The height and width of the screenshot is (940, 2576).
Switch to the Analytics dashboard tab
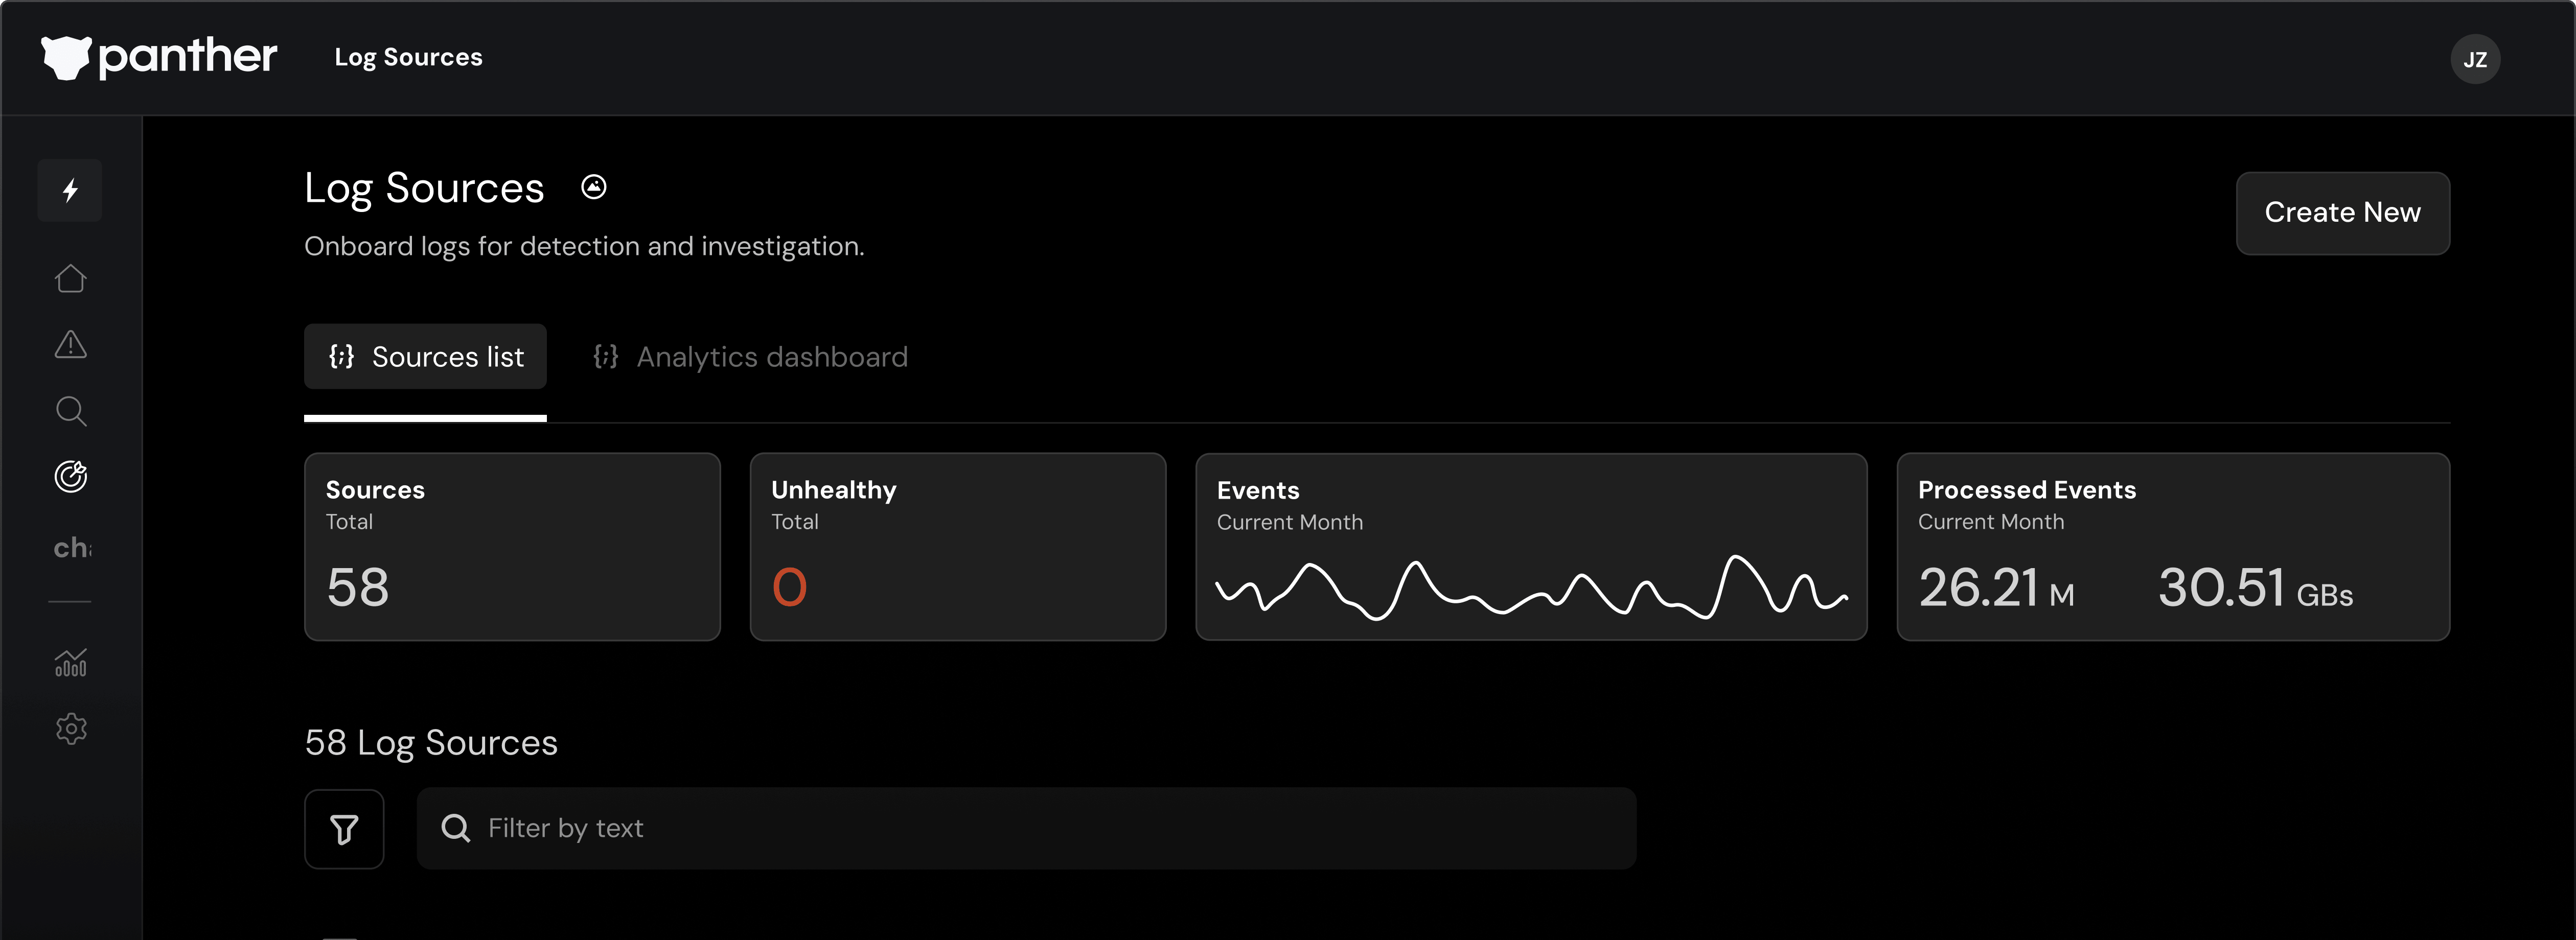tap(751, 357)
